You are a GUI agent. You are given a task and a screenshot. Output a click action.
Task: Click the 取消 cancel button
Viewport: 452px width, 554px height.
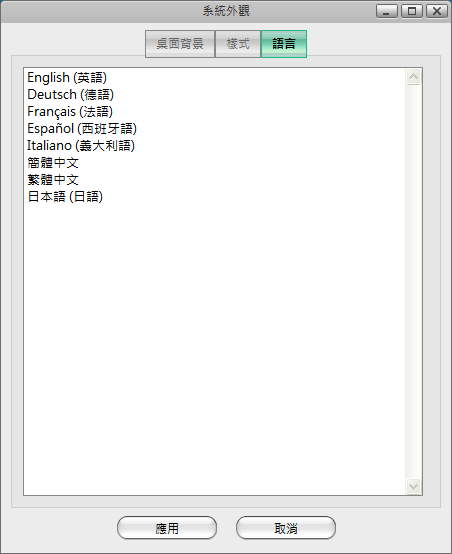286,528
